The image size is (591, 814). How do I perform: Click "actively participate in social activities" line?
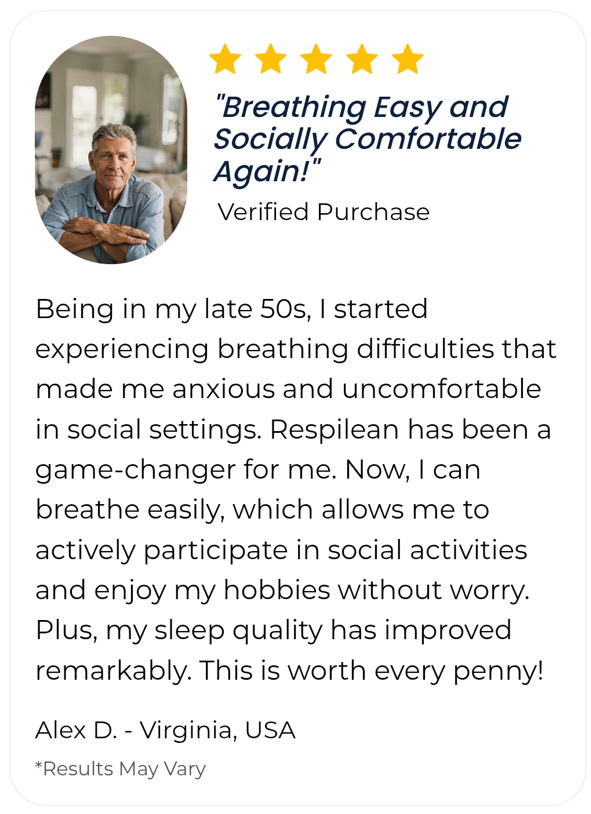click(x=281, y=550)
